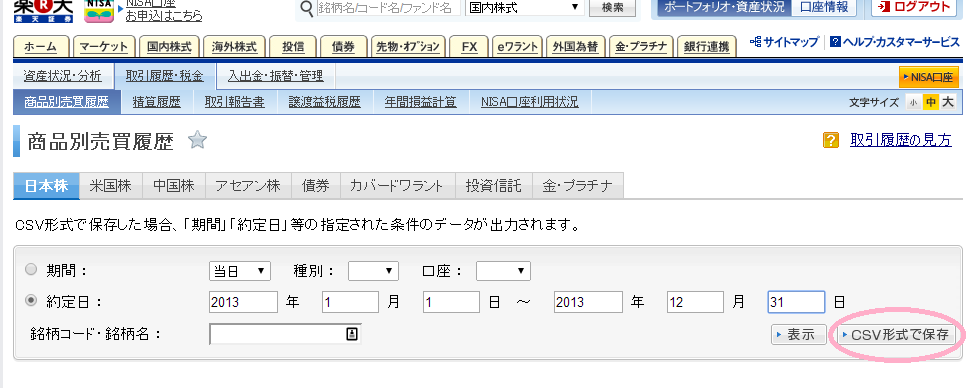This screenshot has width=972, height=388.
Task: Click the end month field 12
Action: point(696,302)
